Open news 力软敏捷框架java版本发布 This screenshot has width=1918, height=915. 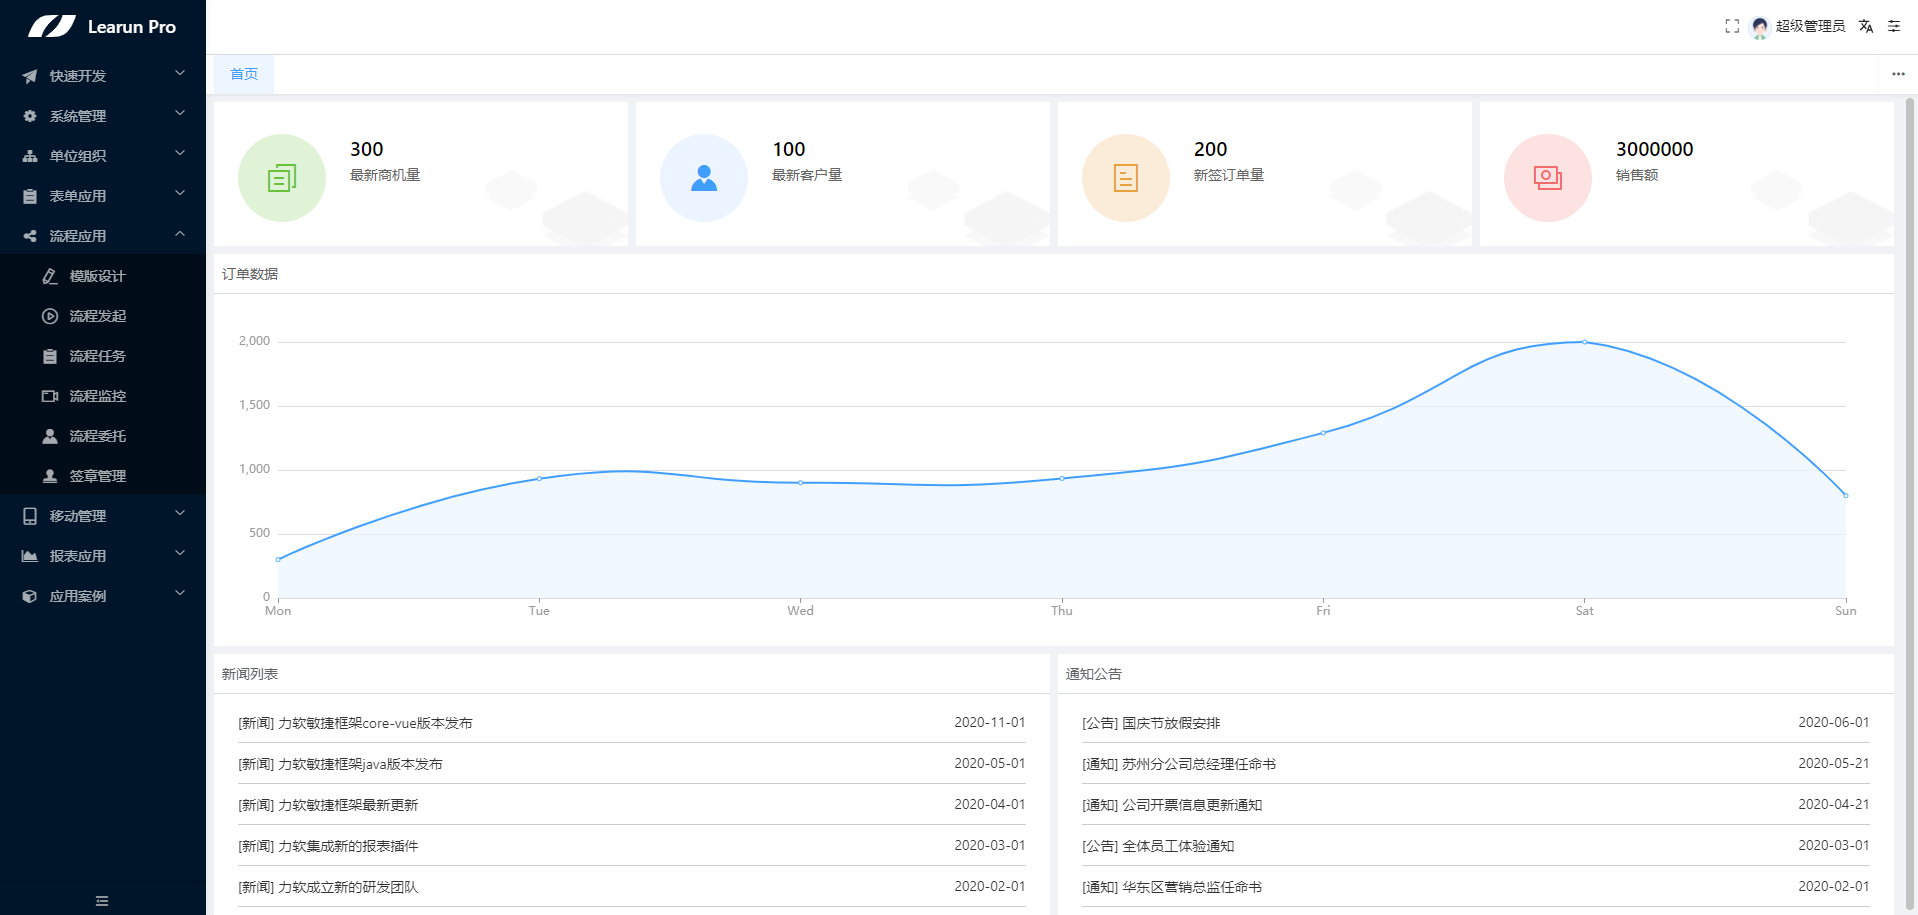(x=340, y=764)
